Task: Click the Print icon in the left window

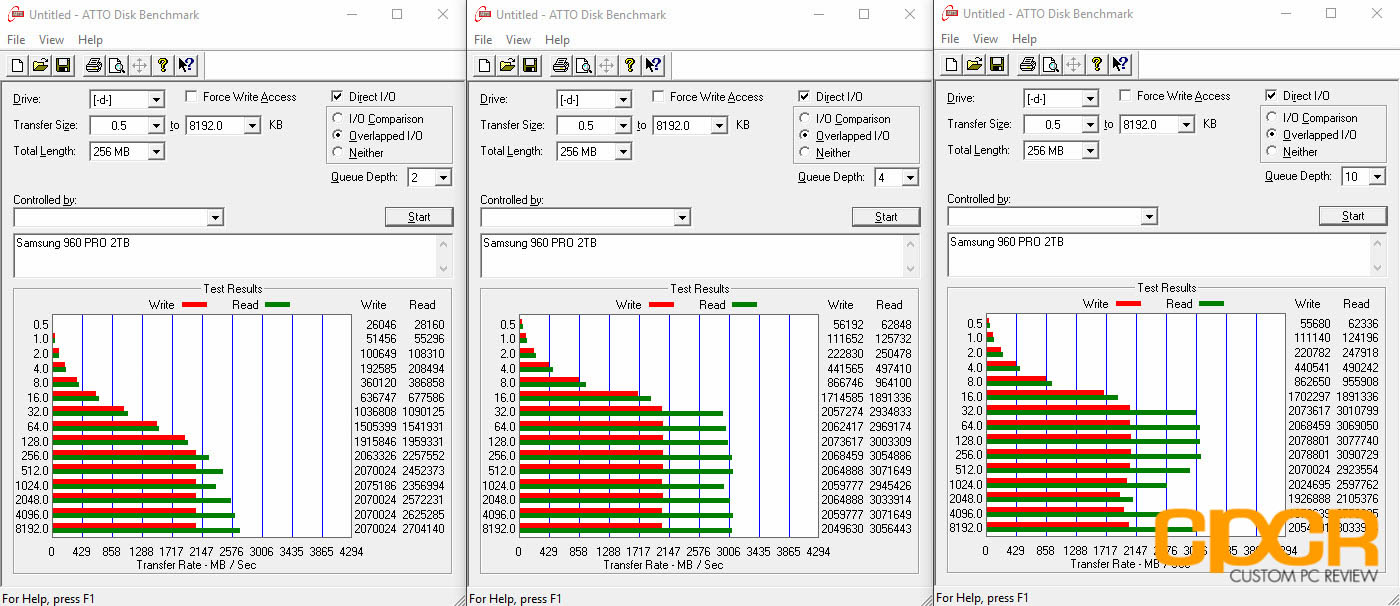Action: (94, 66)
